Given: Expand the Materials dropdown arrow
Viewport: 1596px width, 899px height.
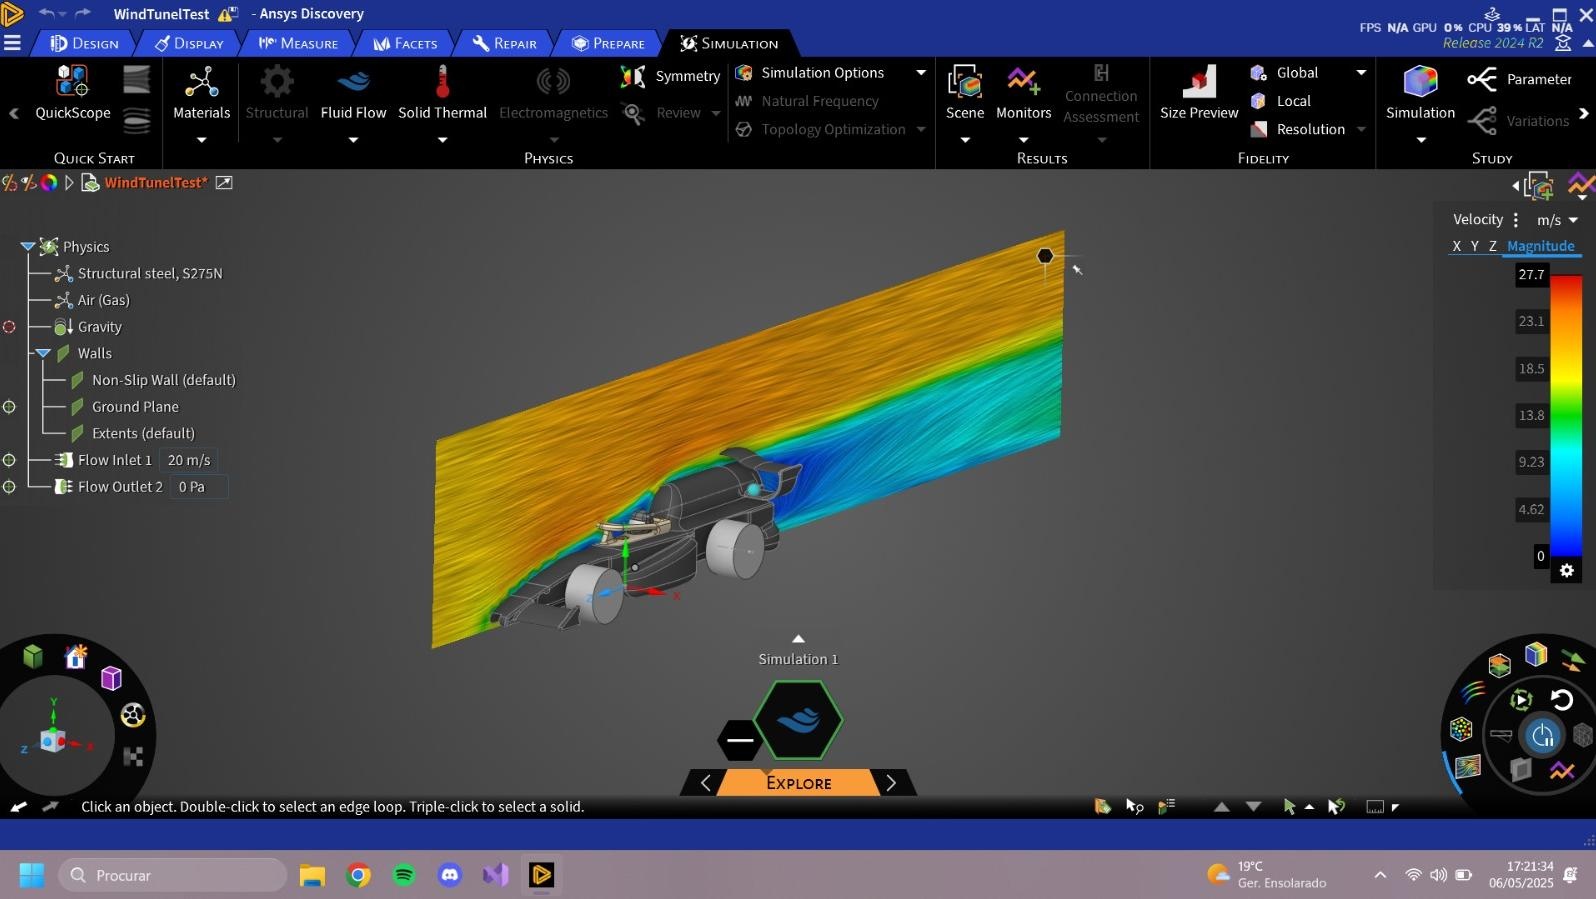Looking at the screenshot, I should tap(201, 140).
